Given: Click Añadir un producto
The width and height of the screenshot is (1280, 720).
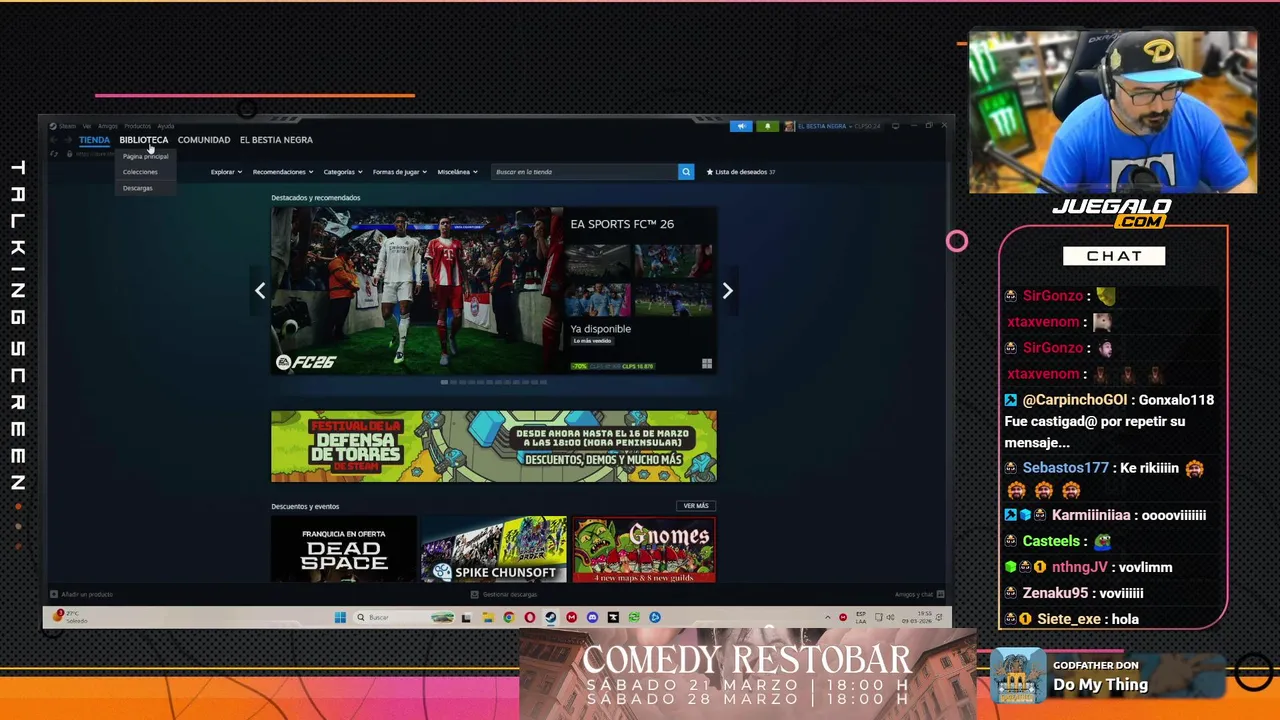Looking at the screenshot, I should [x=82, y=594].
